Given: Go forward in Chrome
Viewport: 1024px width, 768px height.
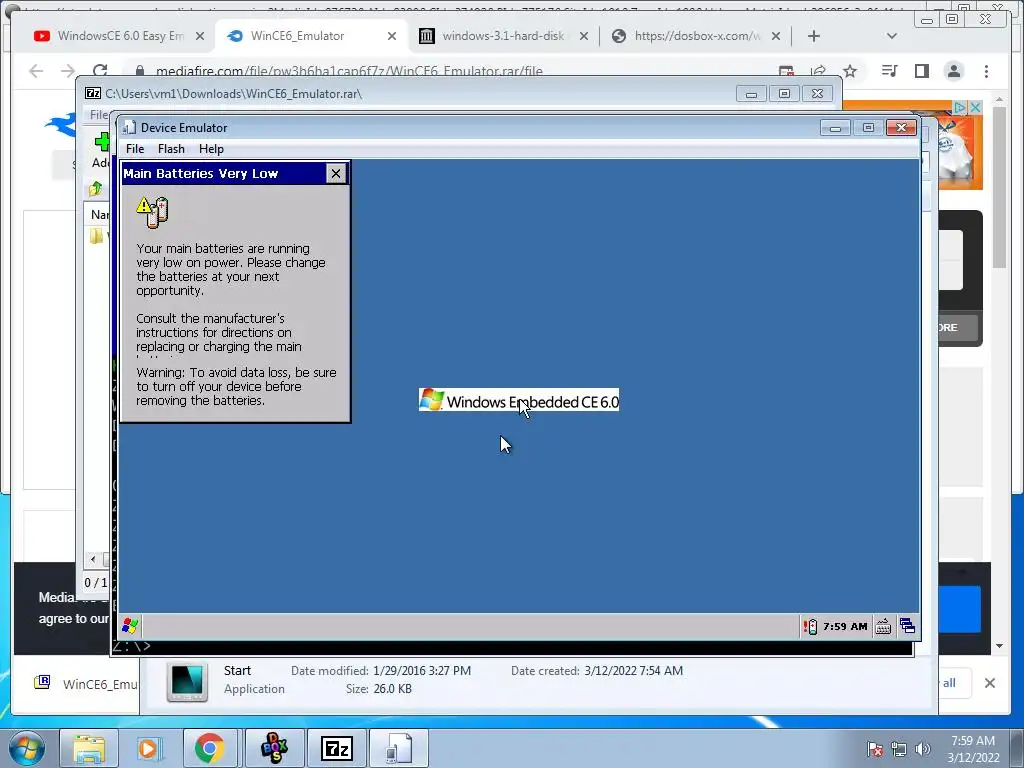Looking at the screenshot, I should pyautogui.click(x=68, y=71).
